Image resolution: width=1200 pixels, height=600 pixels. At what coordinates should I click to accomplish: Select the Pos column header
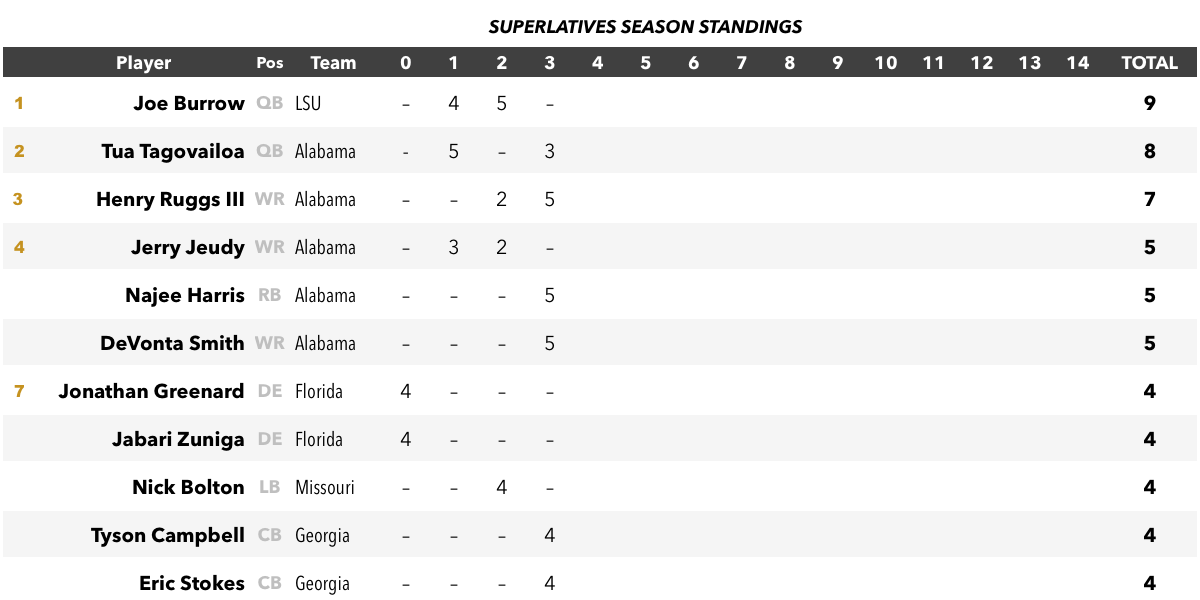(x=270, y=63)
